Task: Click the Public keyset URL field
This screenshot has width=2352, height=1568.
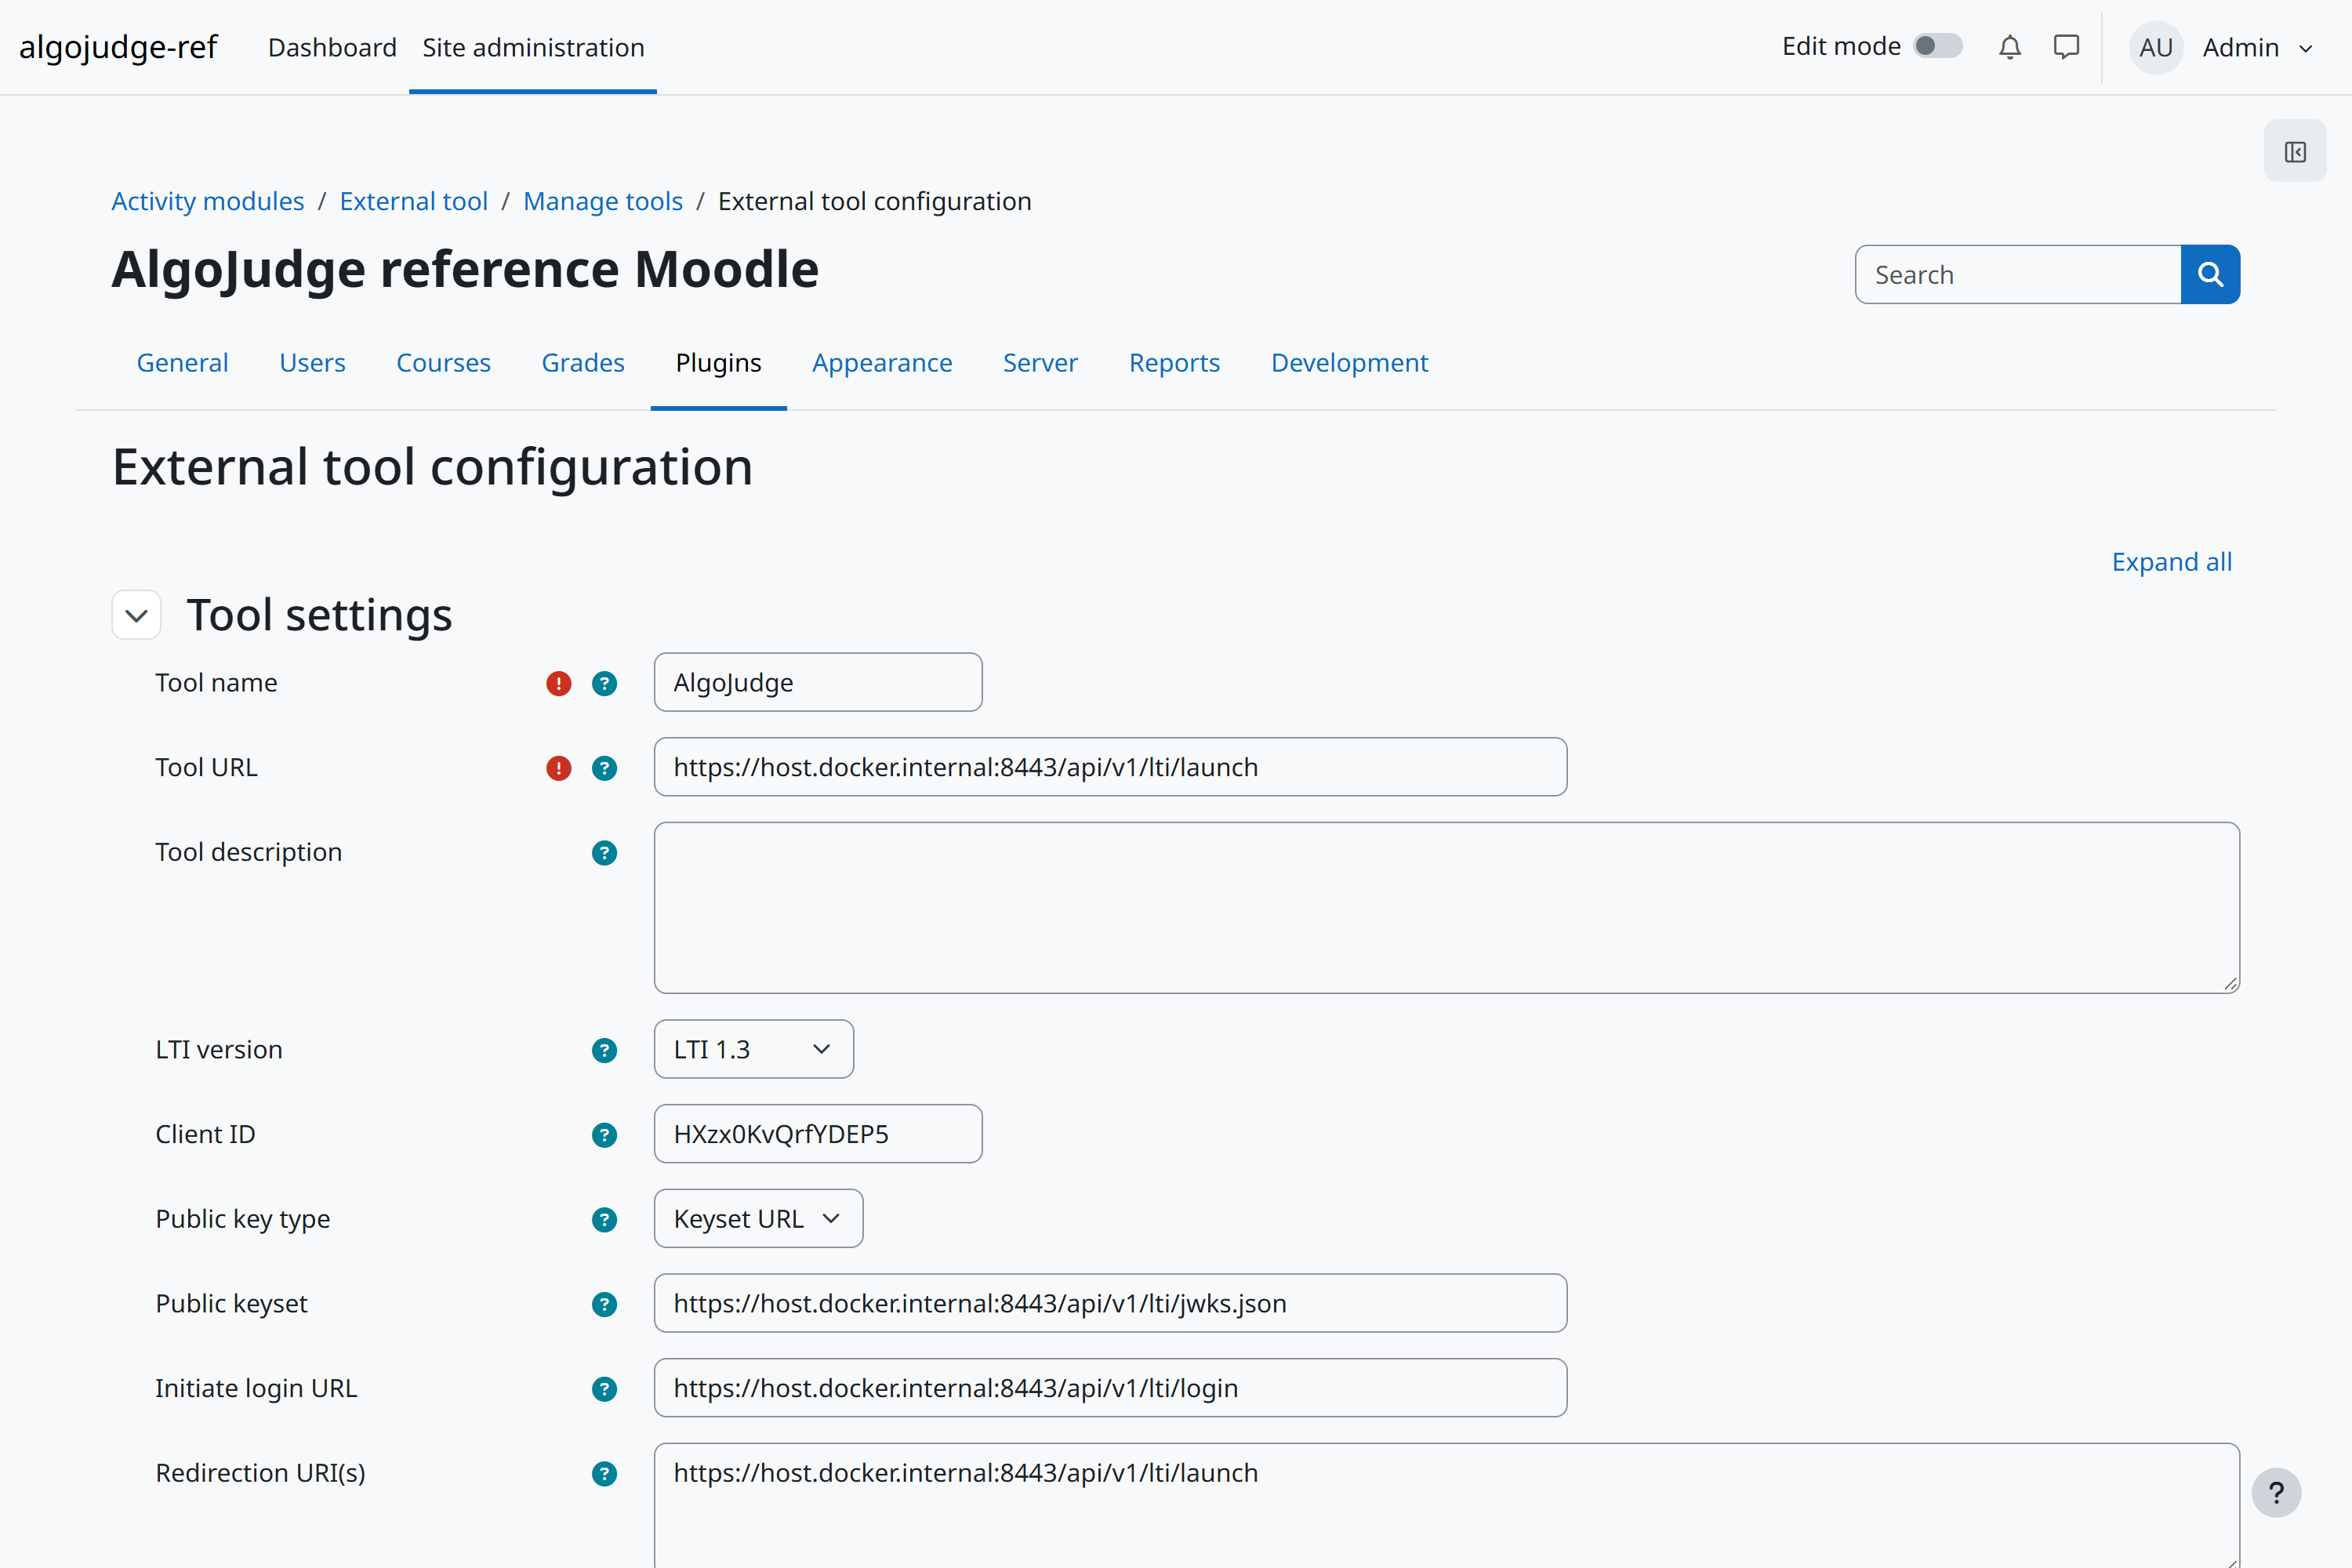Action: [1110, 1303]
